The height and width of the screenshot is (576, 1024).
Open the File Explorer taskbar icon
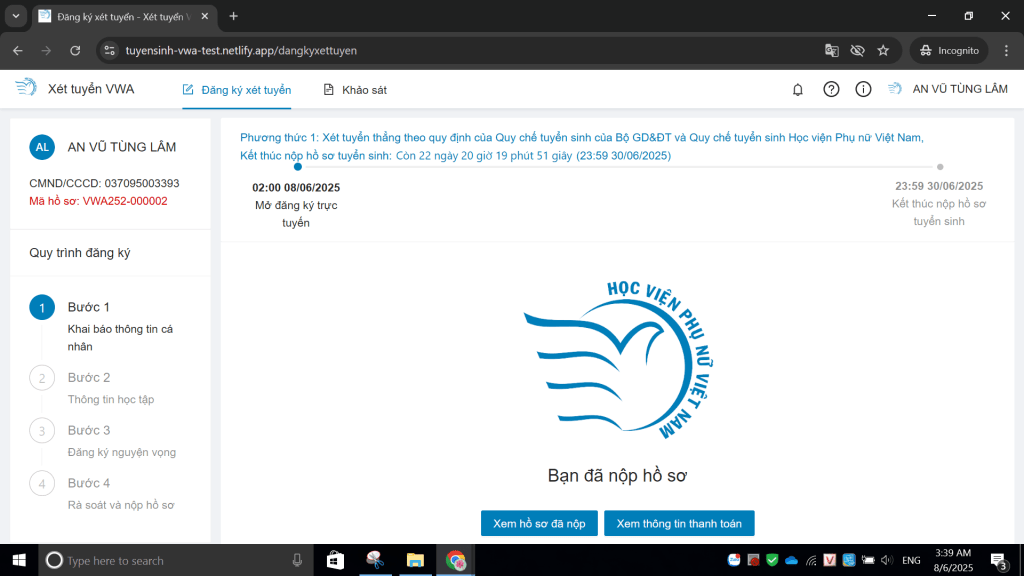[x=415, y=560]
